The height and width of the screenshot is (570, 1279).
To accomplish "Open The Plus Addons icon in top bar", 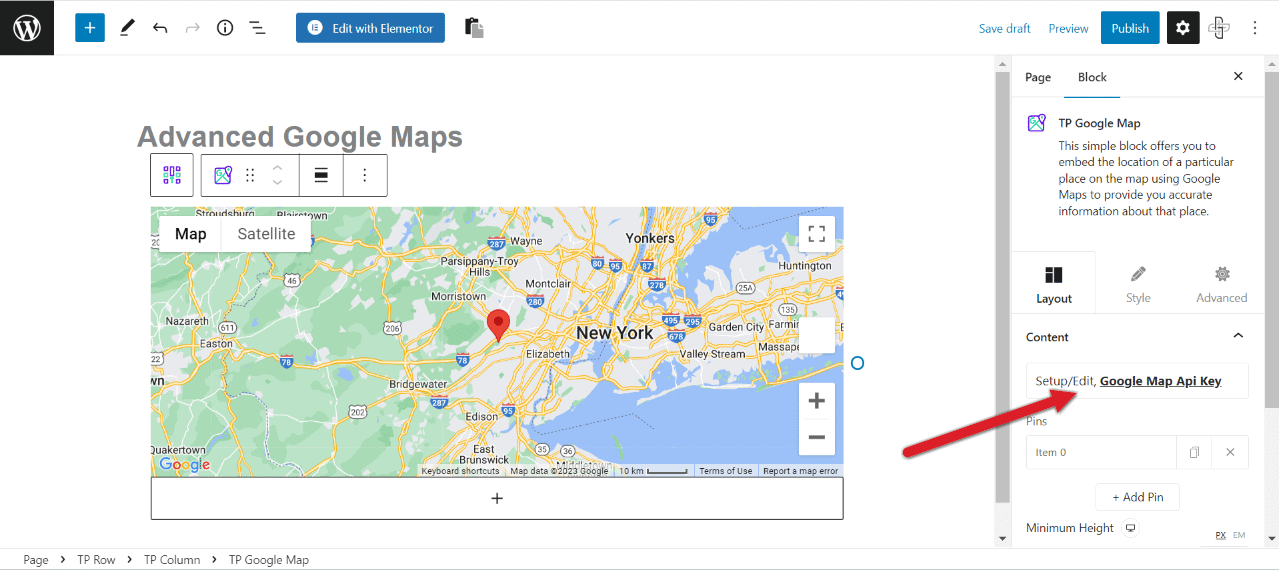I will (1218, 28).
